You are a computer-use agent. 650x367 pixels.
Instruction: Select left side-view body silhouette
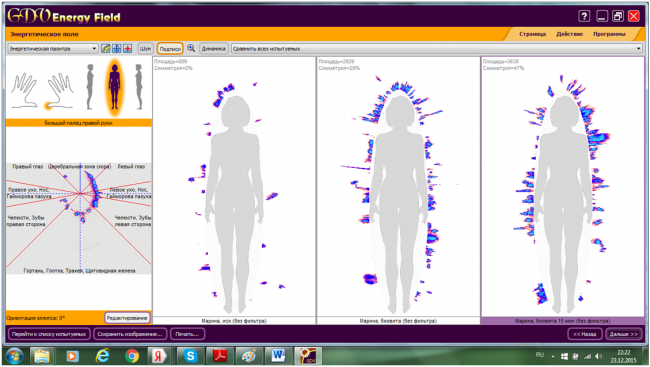tap(90, 87)
